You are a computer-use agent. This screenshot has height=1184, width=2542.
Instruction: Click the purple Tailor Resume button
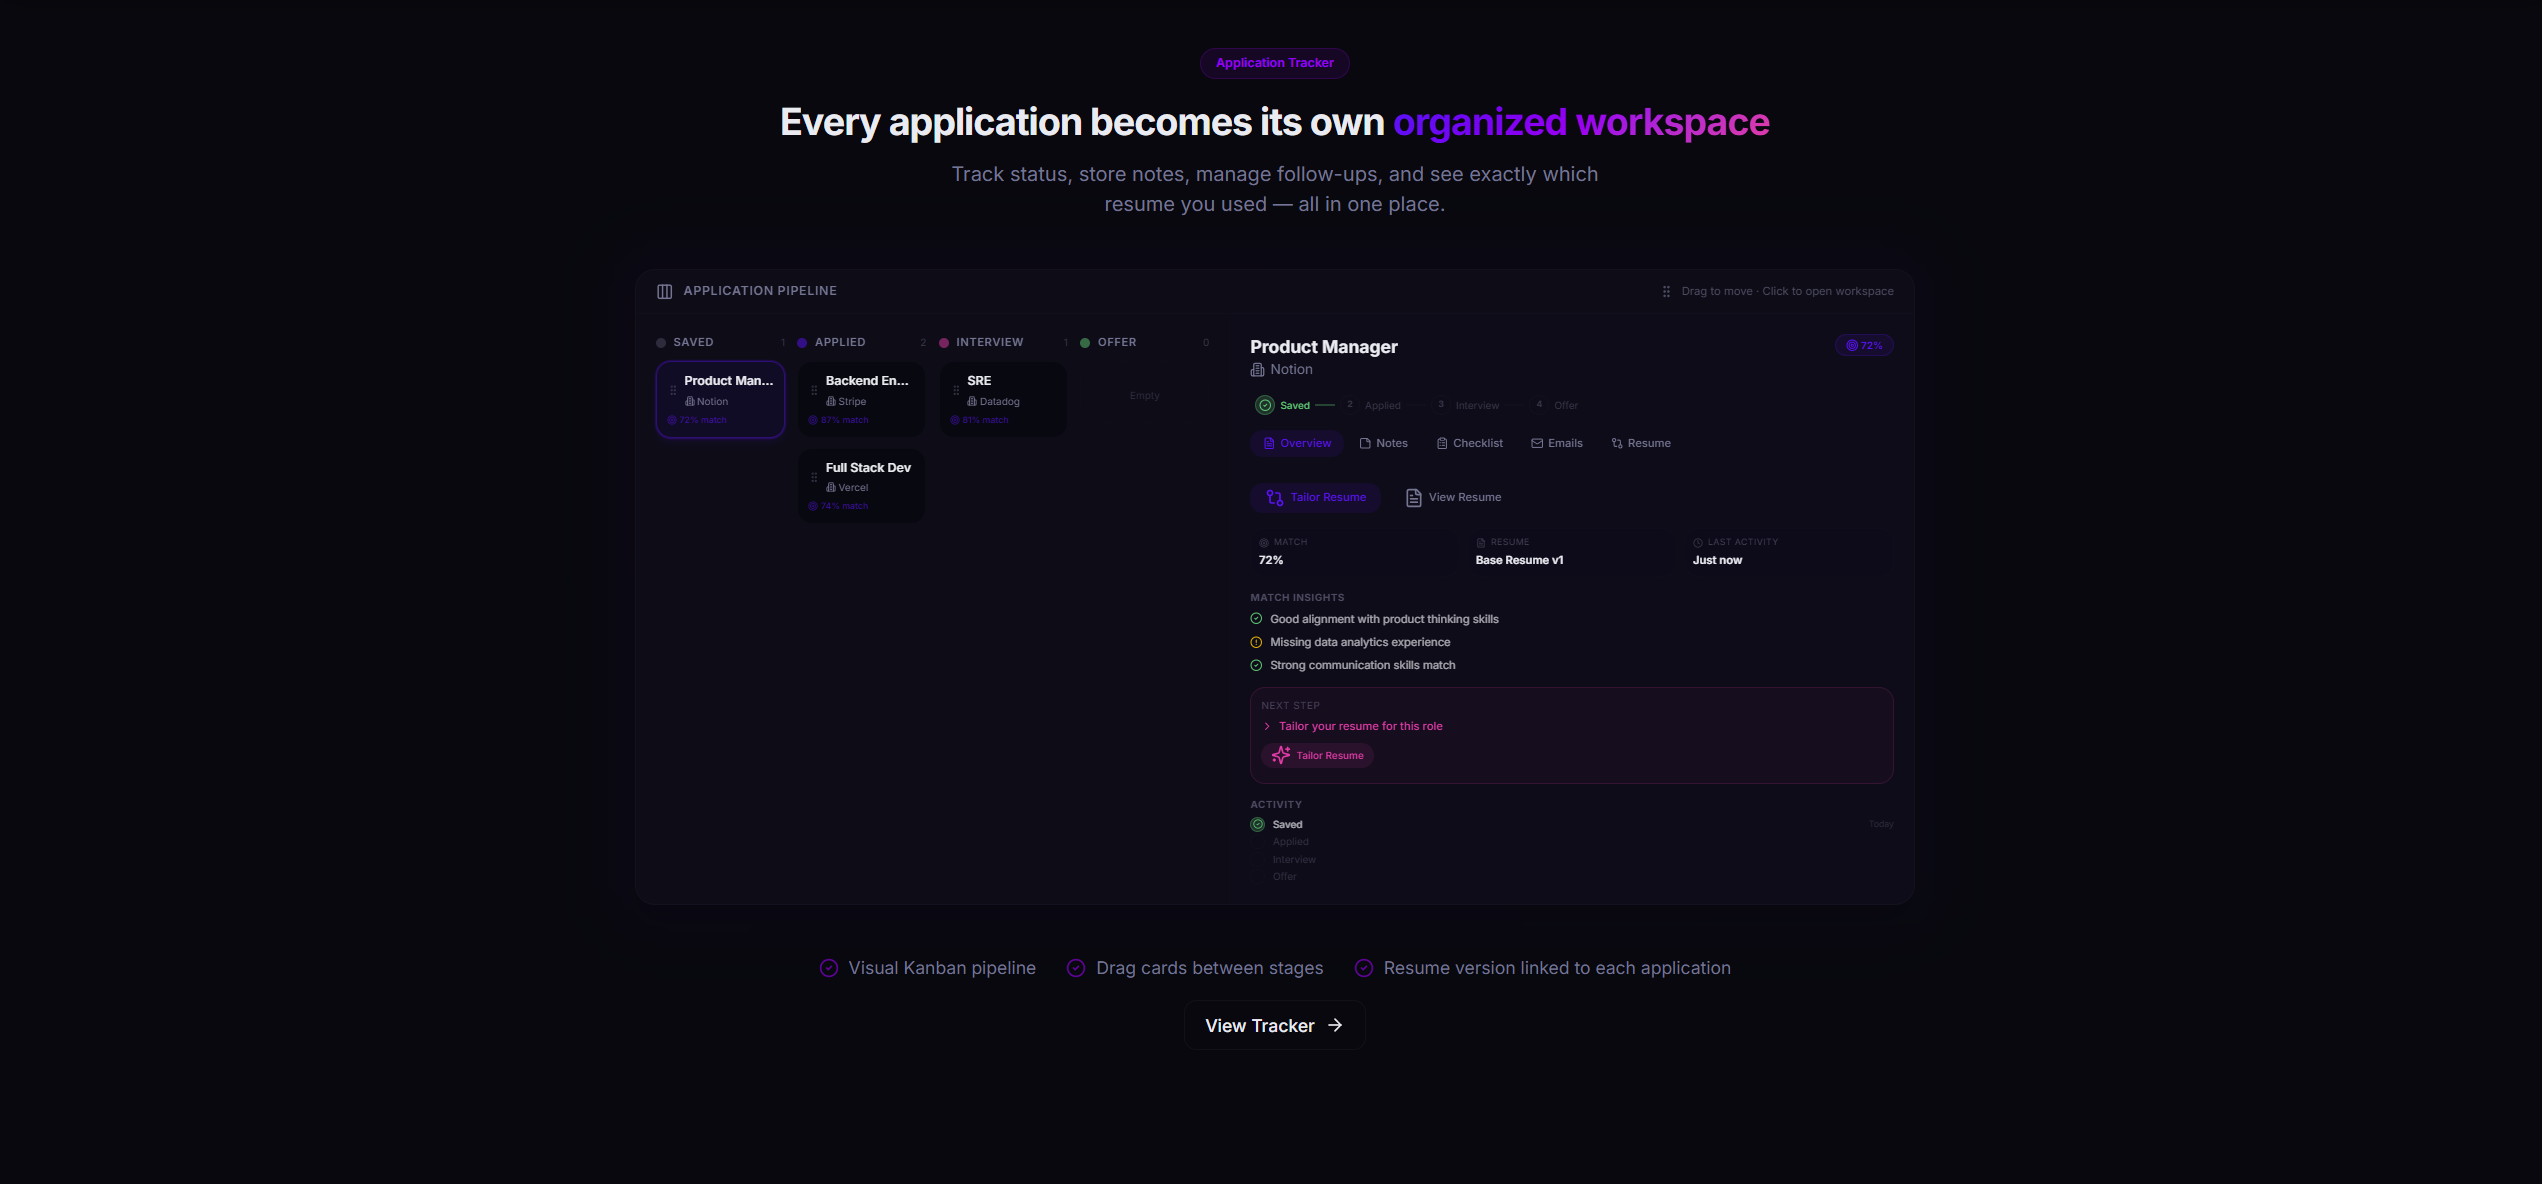(1315, 498)
